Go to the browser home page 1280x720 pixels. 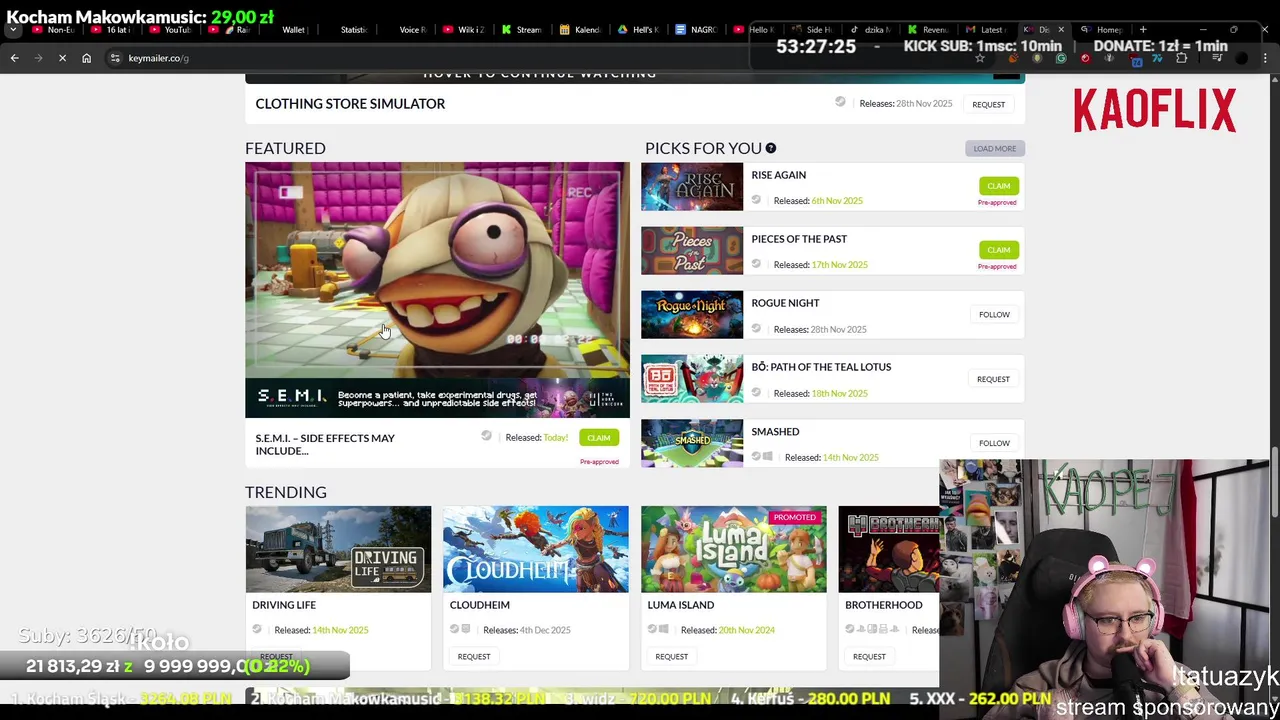[86, 58]
